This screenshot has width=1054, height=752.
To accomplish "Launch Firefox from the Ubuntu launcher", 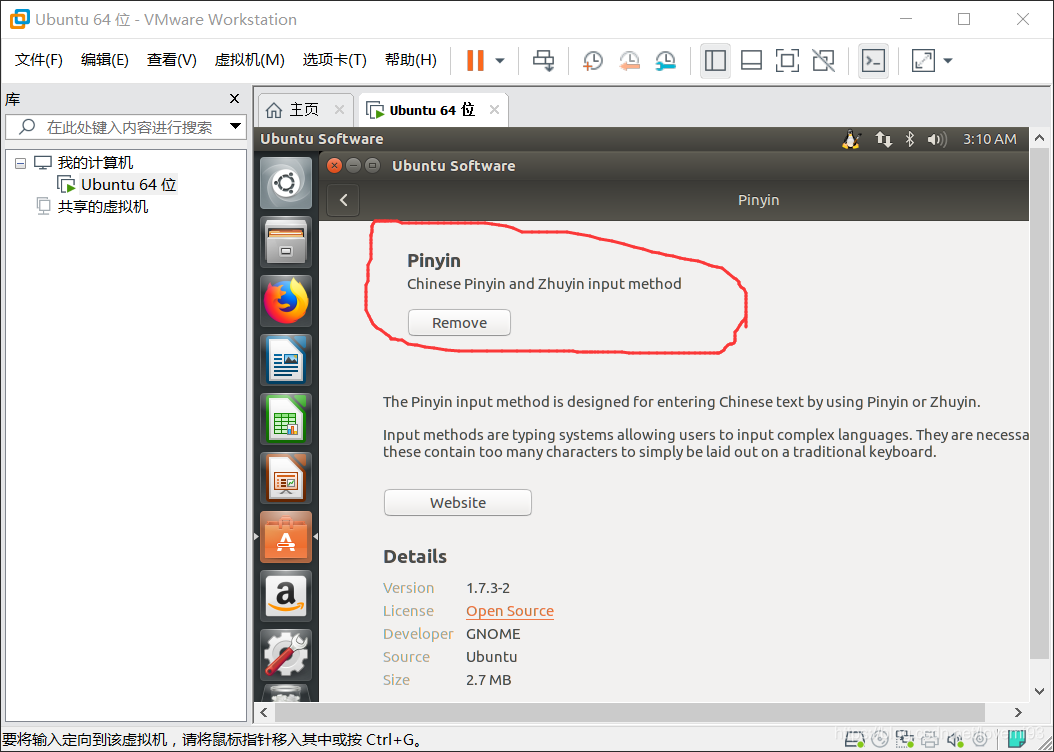I will pos(286,301).
